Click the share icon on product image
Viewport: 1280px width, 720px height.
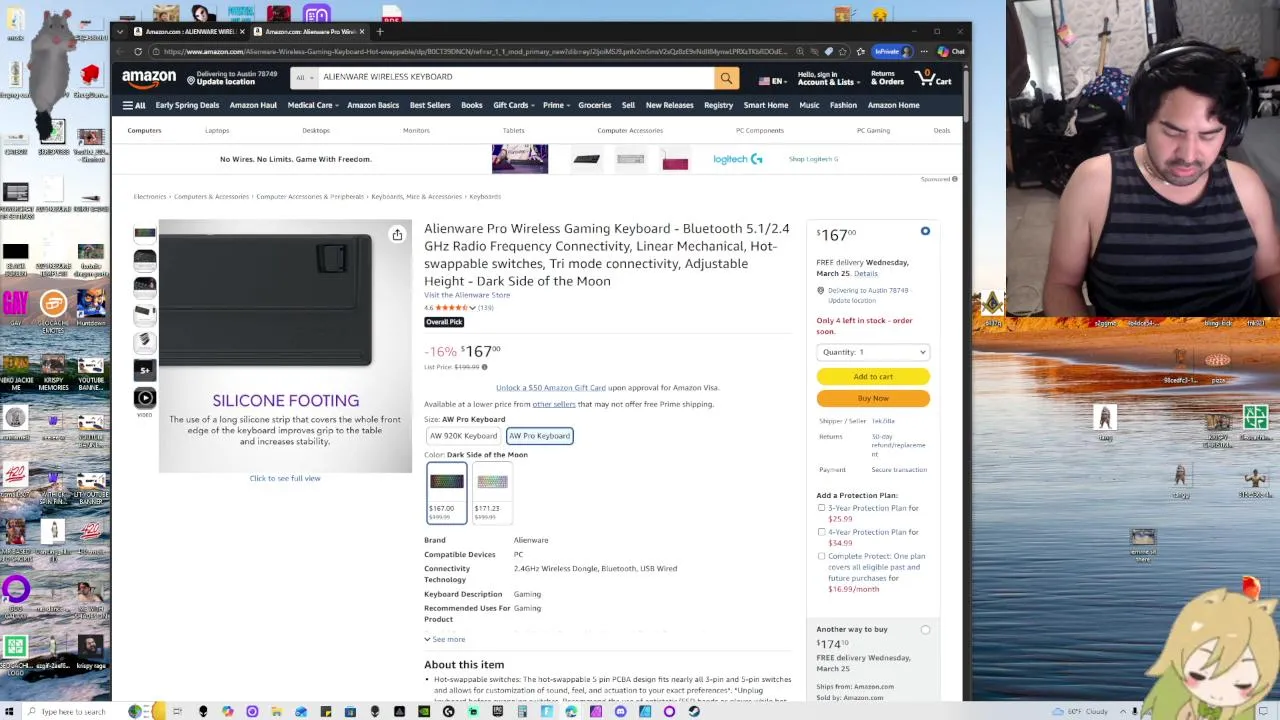pyautogui.click(x=397, y=235)
